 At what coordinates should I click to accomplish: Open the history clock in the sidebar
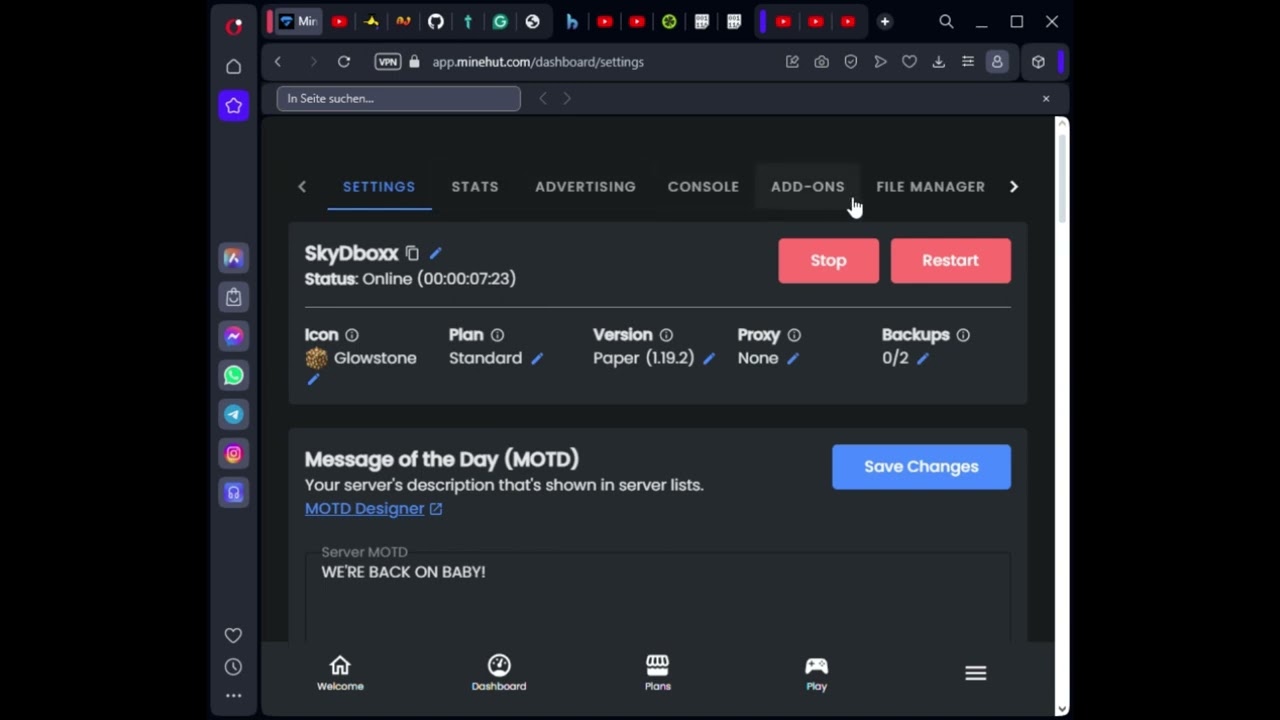pos(233,667)
